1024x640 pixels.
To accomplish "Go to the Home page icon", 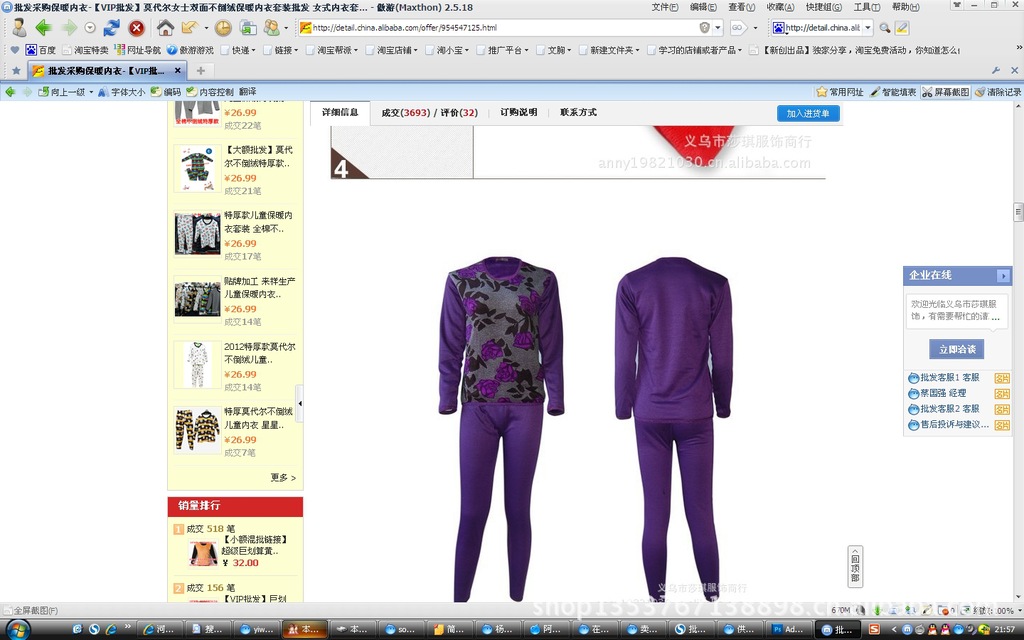I will (x=165, y=27).
